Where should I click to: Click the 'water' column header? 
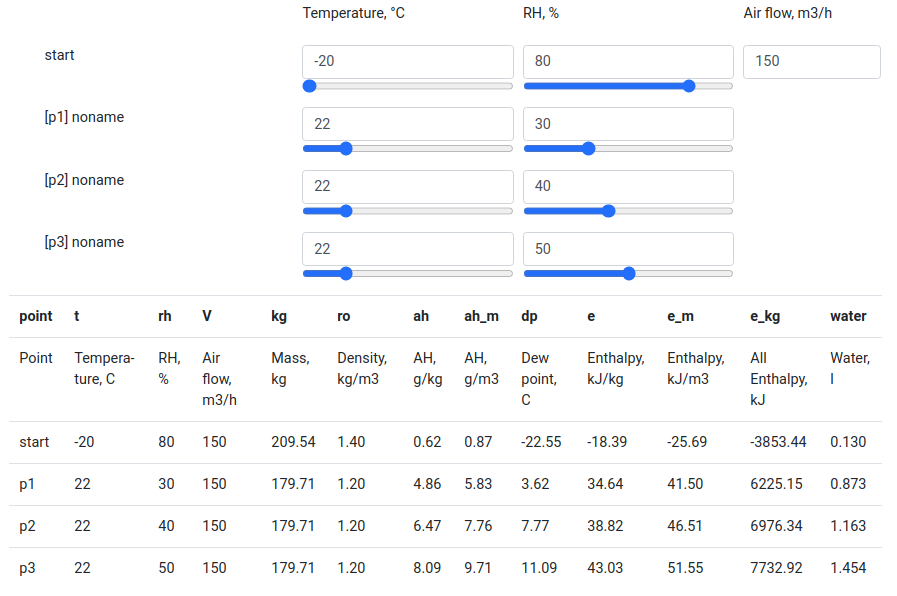click(848, 316)
